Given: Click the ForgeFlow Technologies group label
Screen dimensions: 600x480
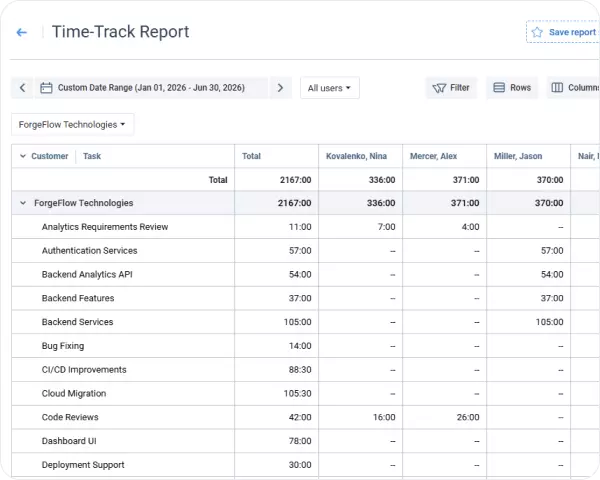Looking at the screenshot, I should [84, 203].
